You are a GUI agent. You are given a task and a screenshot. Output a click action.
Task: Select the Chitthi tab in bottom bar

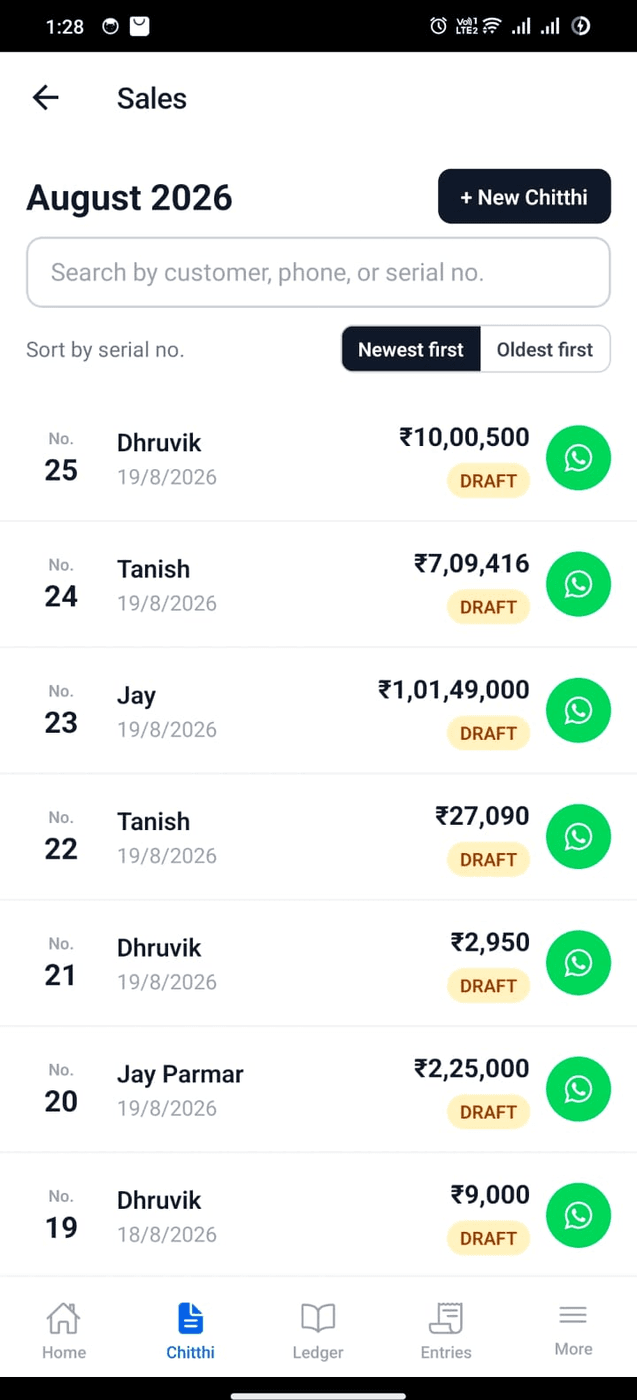click(190, 1331)
